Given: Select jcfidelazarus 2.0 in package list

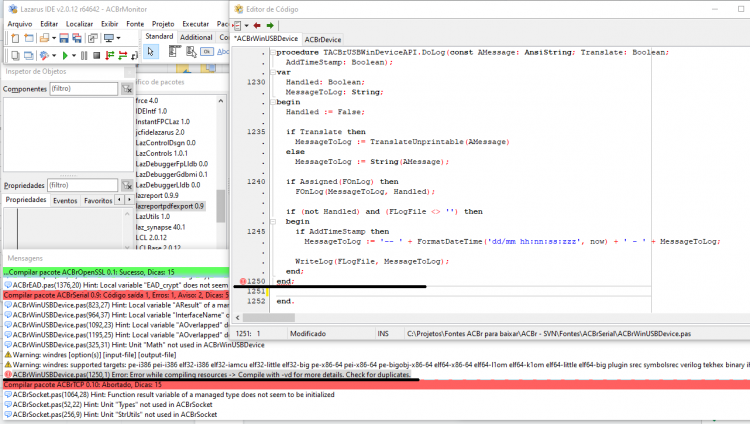Looking at the screenshot, I should click(x=160, y=132).
